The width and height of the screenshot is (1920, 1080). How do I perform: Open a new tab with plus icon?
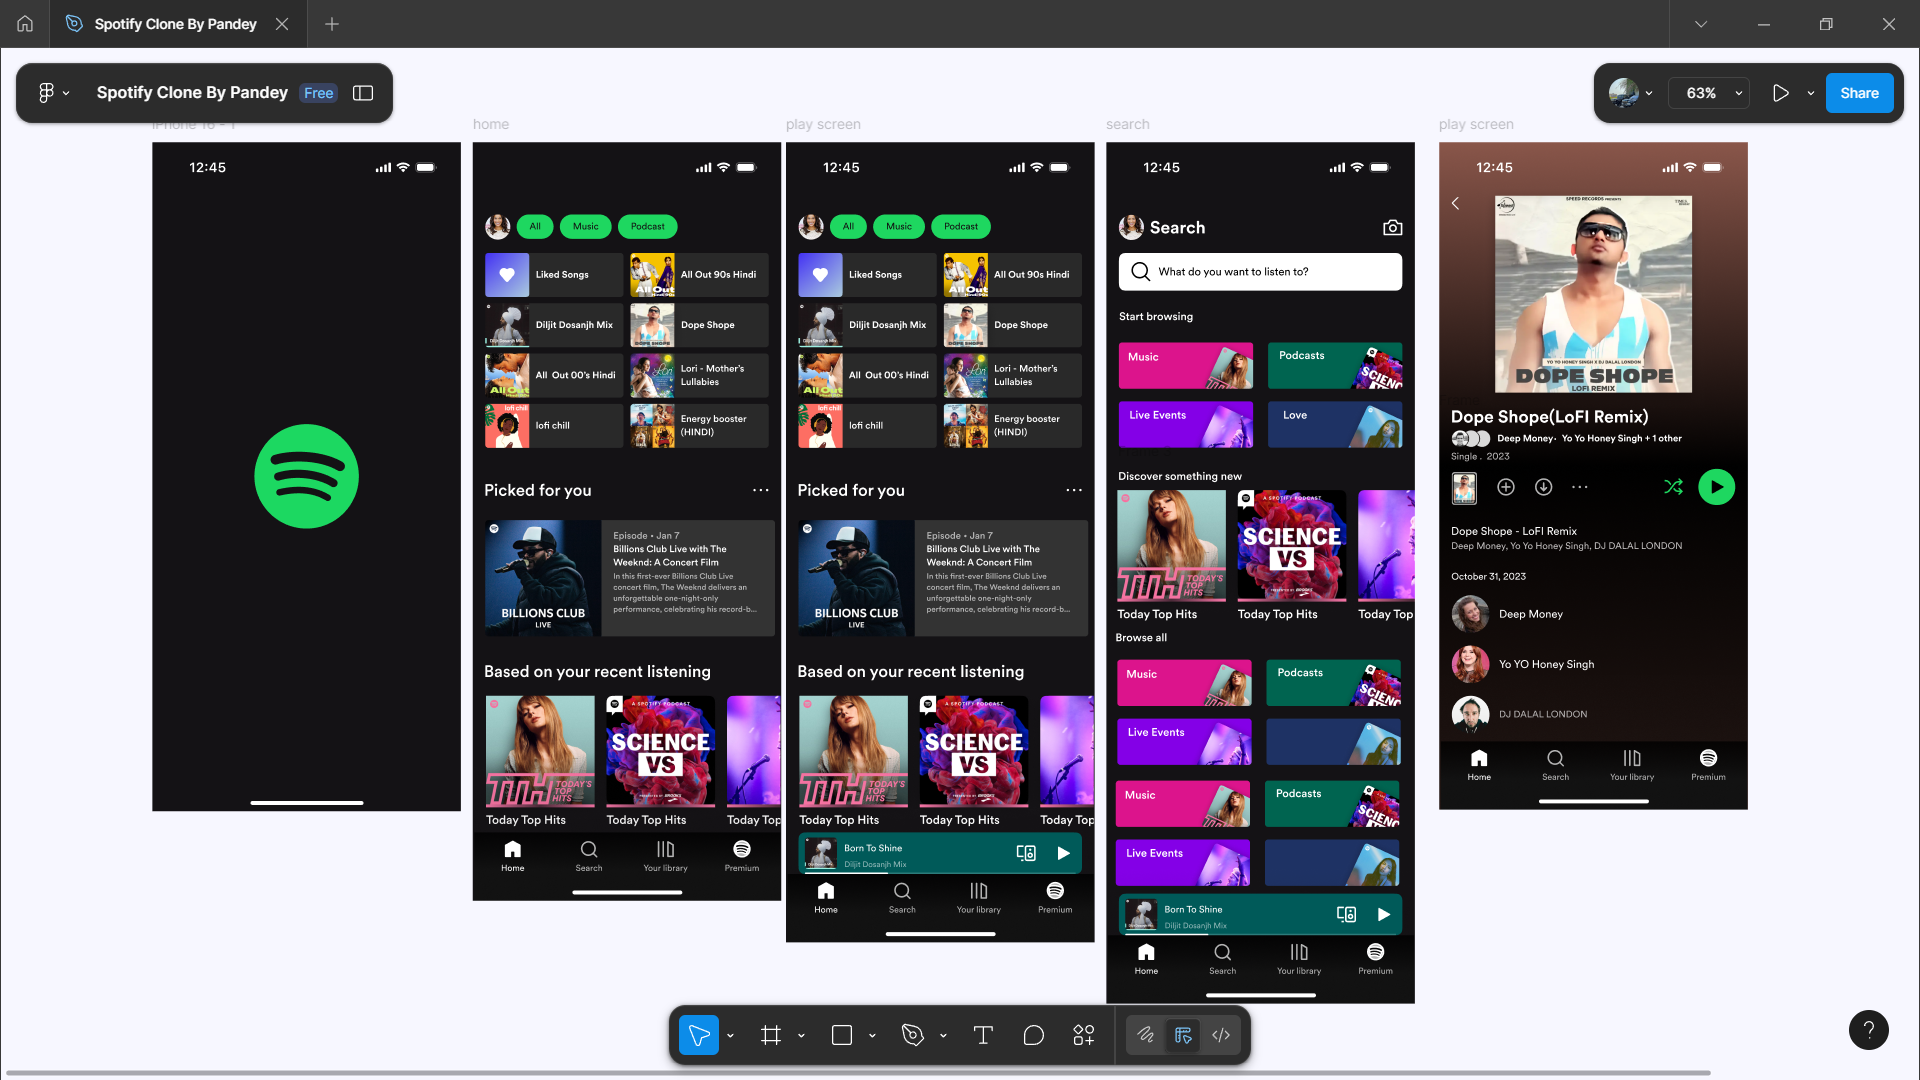(332, 24)
